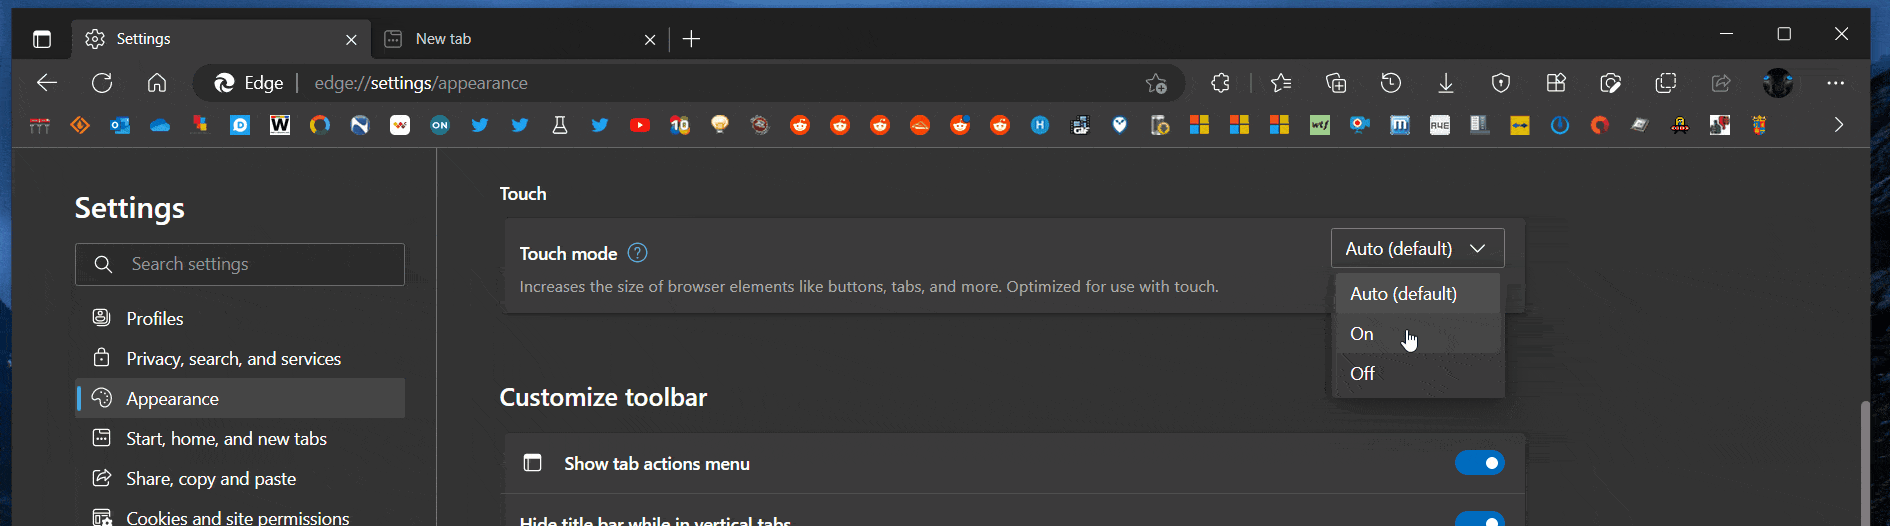The height and width of the screenshot is (526, 1890).
Task: Open a new tab with plus button
Action: pos(691,39)
